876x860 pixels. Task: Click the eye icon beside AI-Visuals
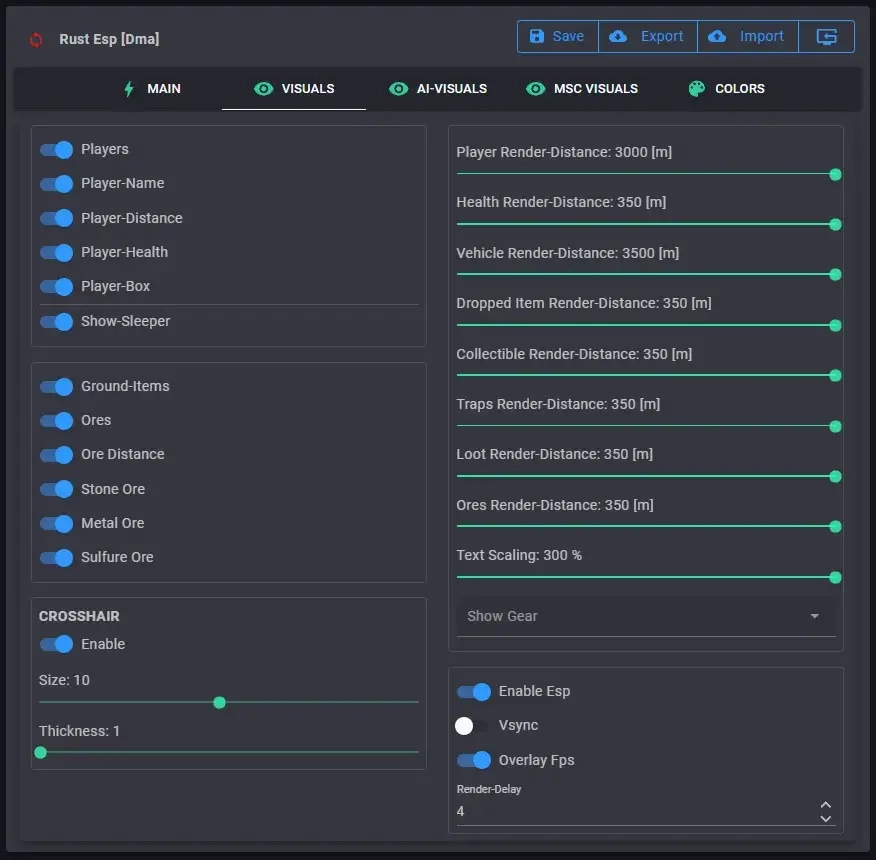399,89
